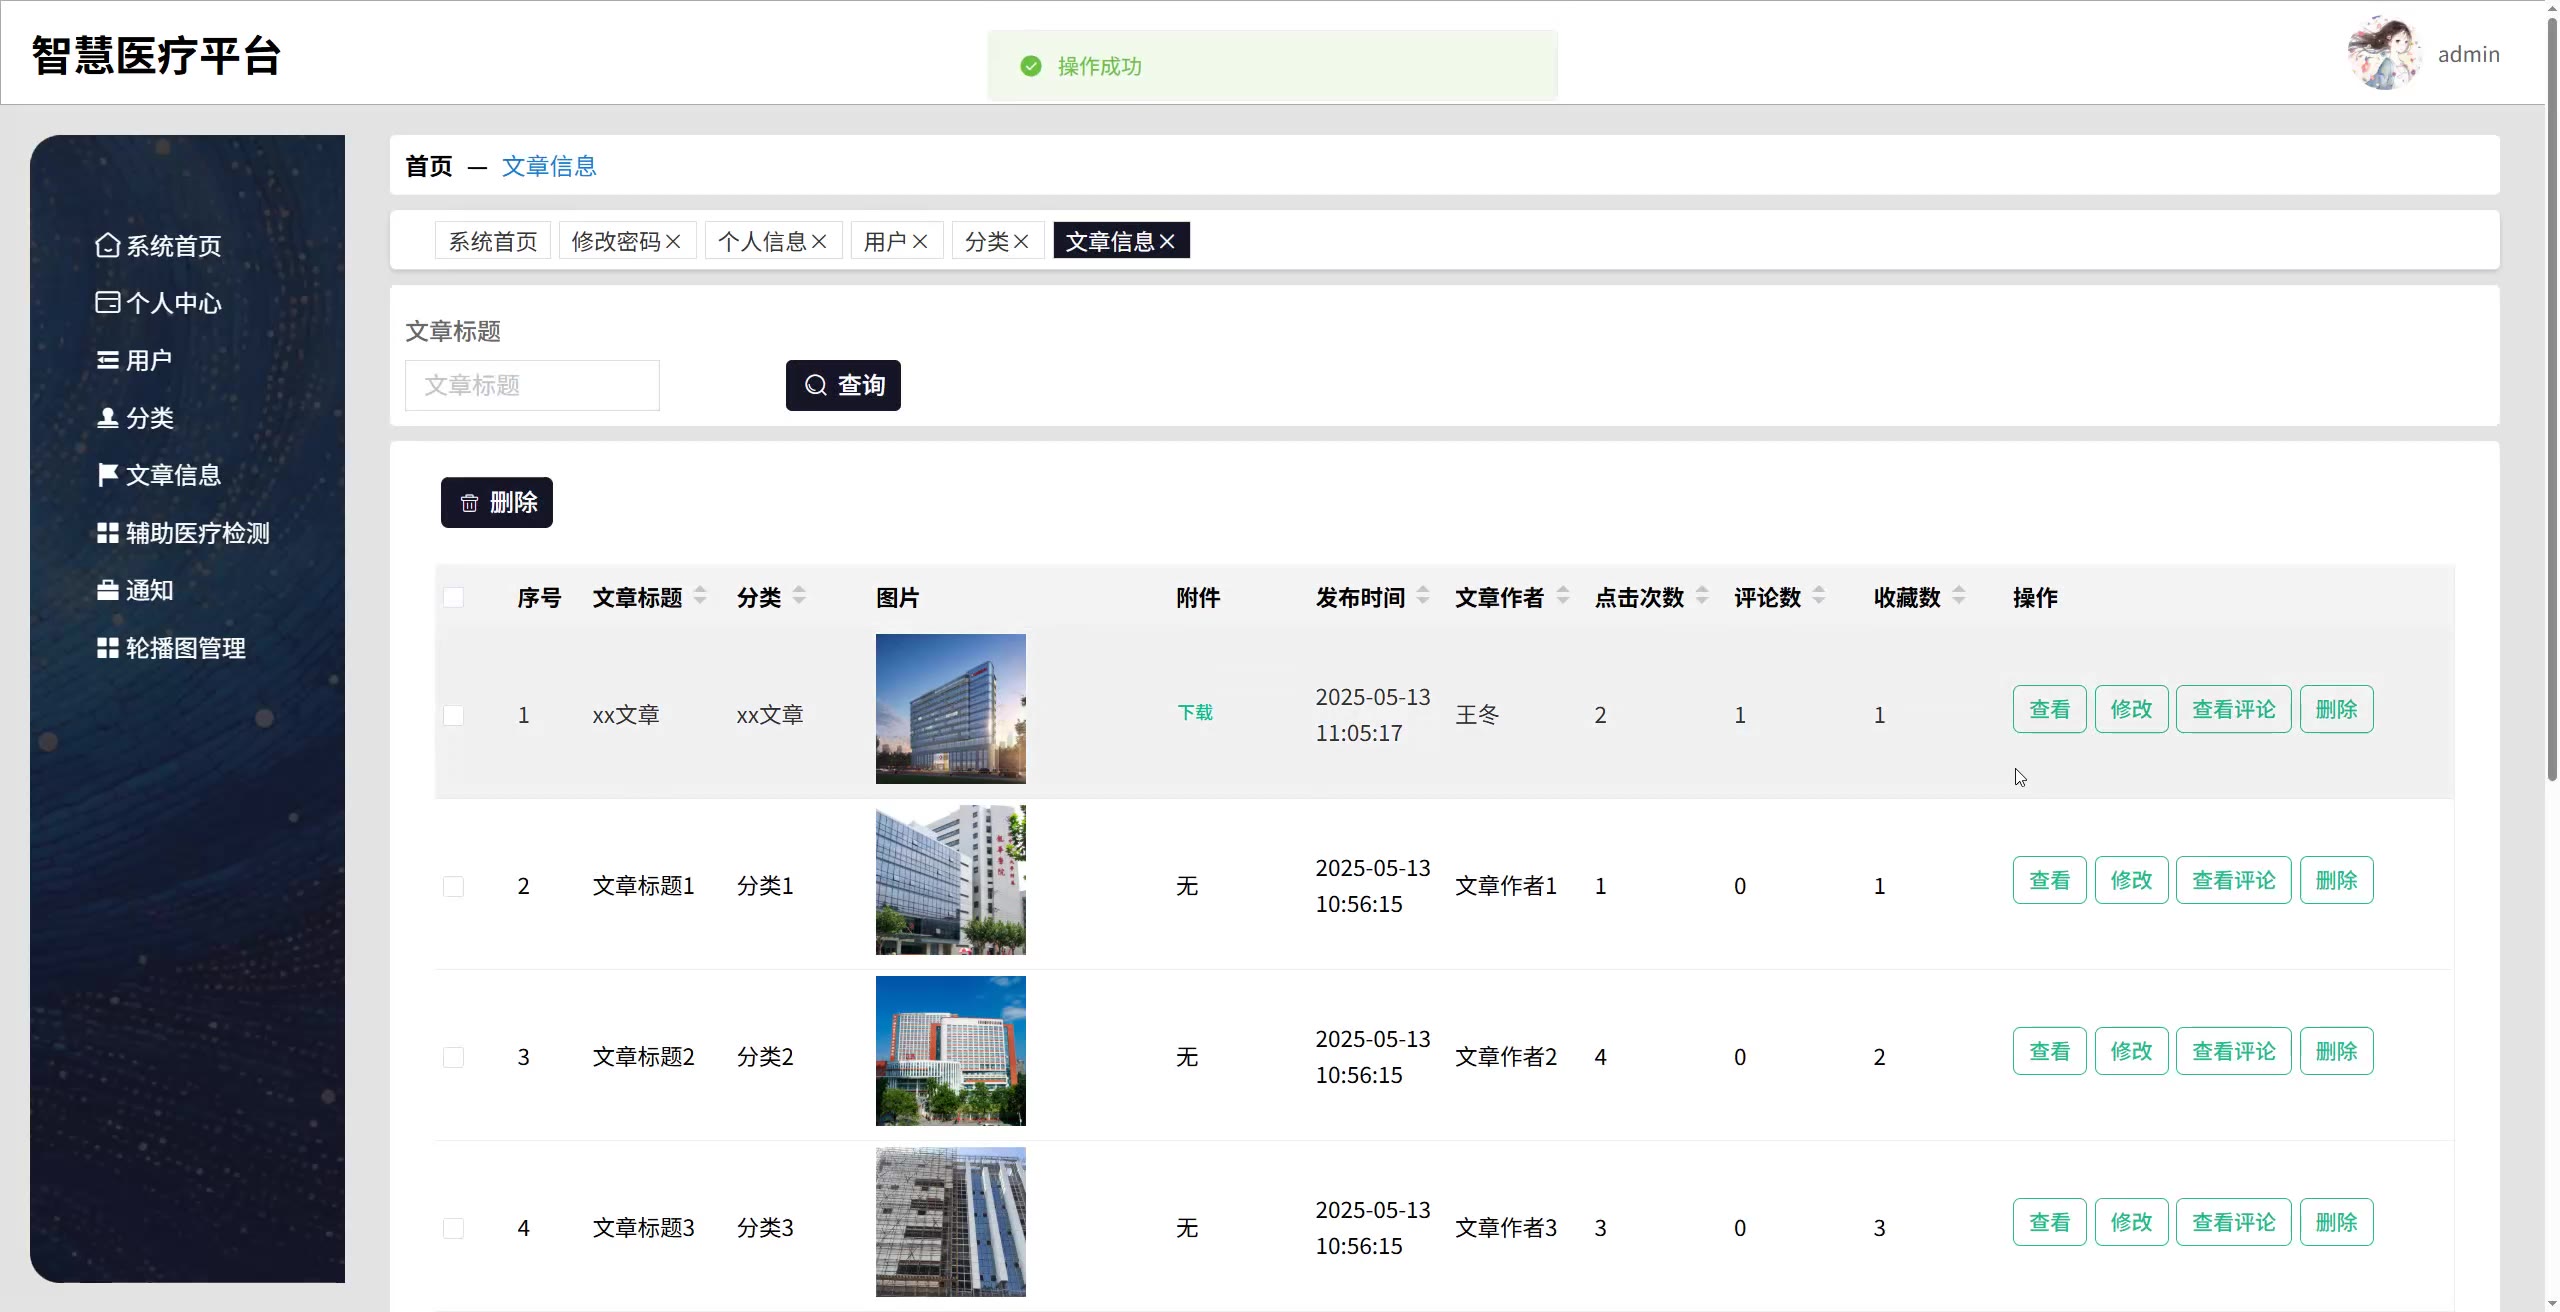The image size is (2560, 1312).
Task: Click the home icon beside 系统首页
Action: click(x=107, y=245)
